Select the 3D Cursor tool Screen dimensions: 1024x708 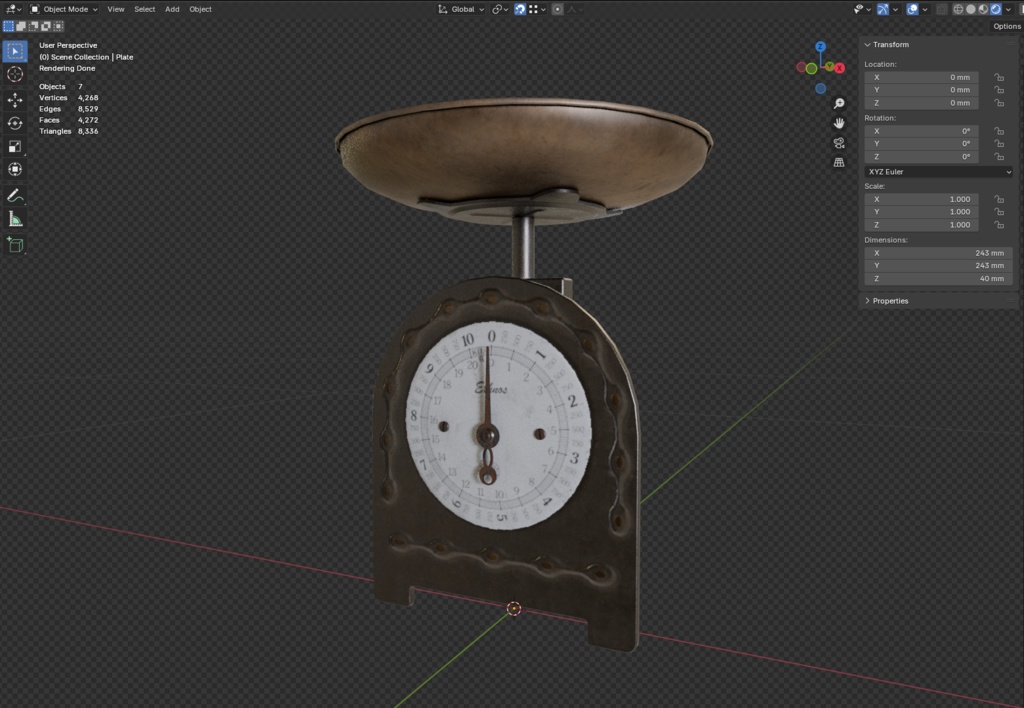click(x=15, y=74)
